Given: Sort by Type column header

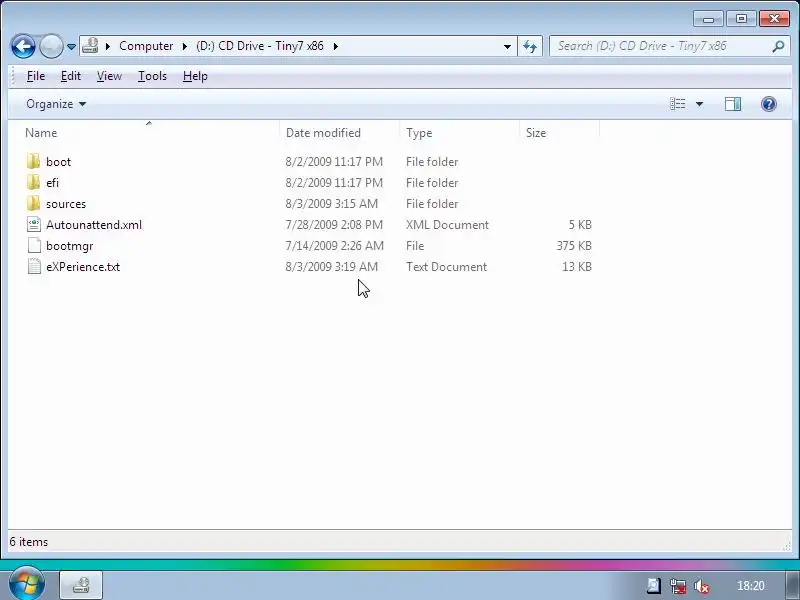Looking at the screenshot, I should 460,133.
